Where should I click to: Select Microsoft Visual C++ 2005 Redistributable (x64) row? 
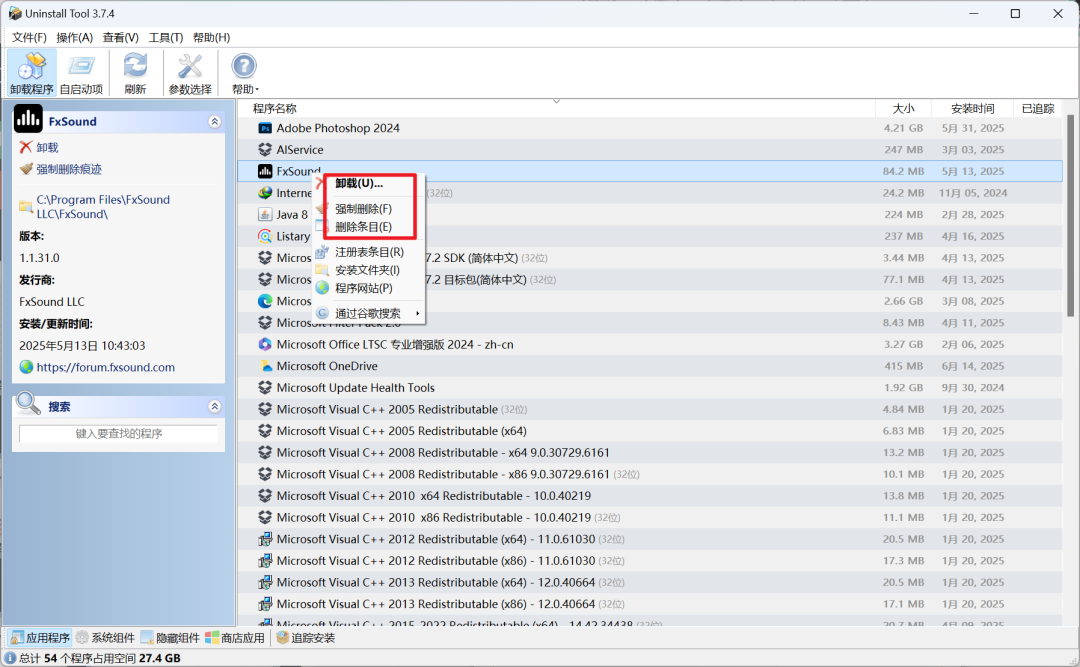tap(650, 431)
